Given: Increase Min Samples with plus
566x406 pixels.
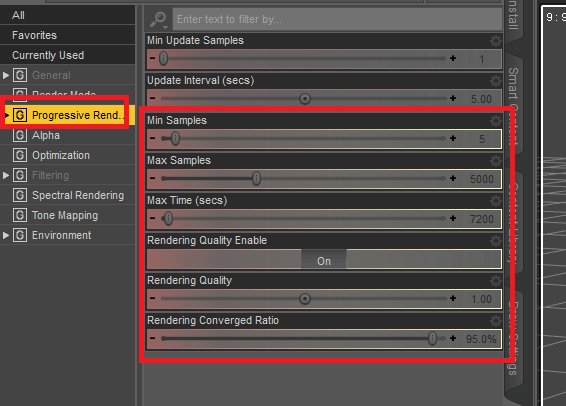Looking at the screenshot, I should [453, 138].
